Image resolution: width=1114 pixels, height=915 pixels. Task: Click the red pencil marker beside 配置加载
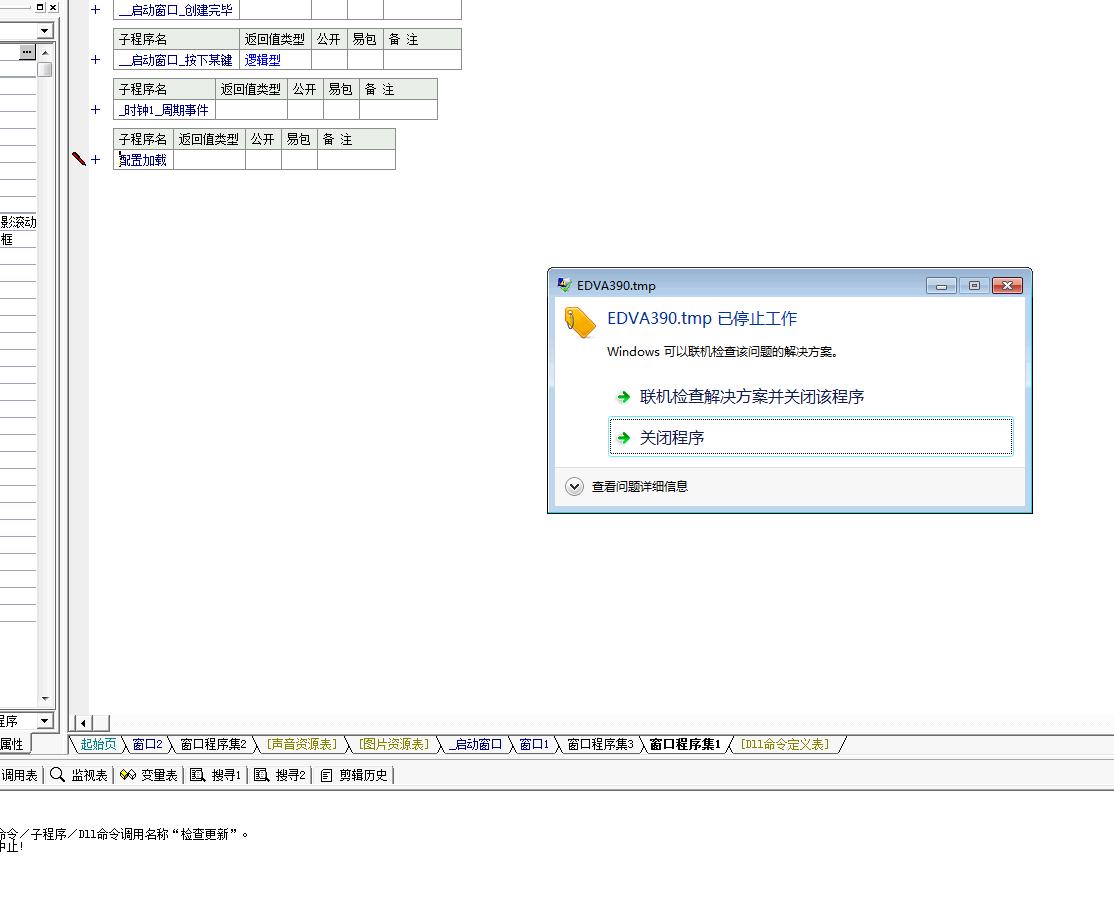[x=79, y=158]
